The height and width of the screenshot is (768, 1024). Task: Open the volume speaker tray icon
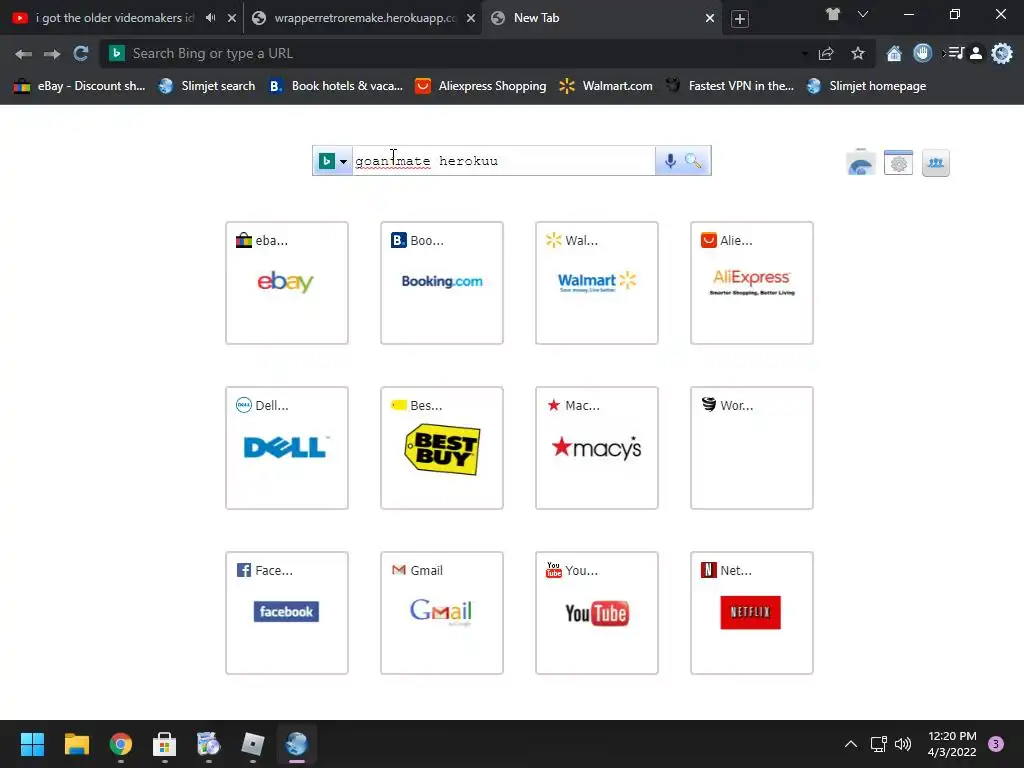pyautogui.click(x=903, y=744)
